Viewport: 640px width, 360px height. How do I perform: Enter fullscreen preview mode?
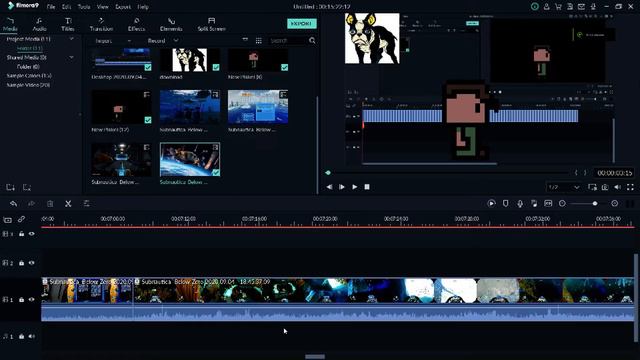click(x=631, y=187)
